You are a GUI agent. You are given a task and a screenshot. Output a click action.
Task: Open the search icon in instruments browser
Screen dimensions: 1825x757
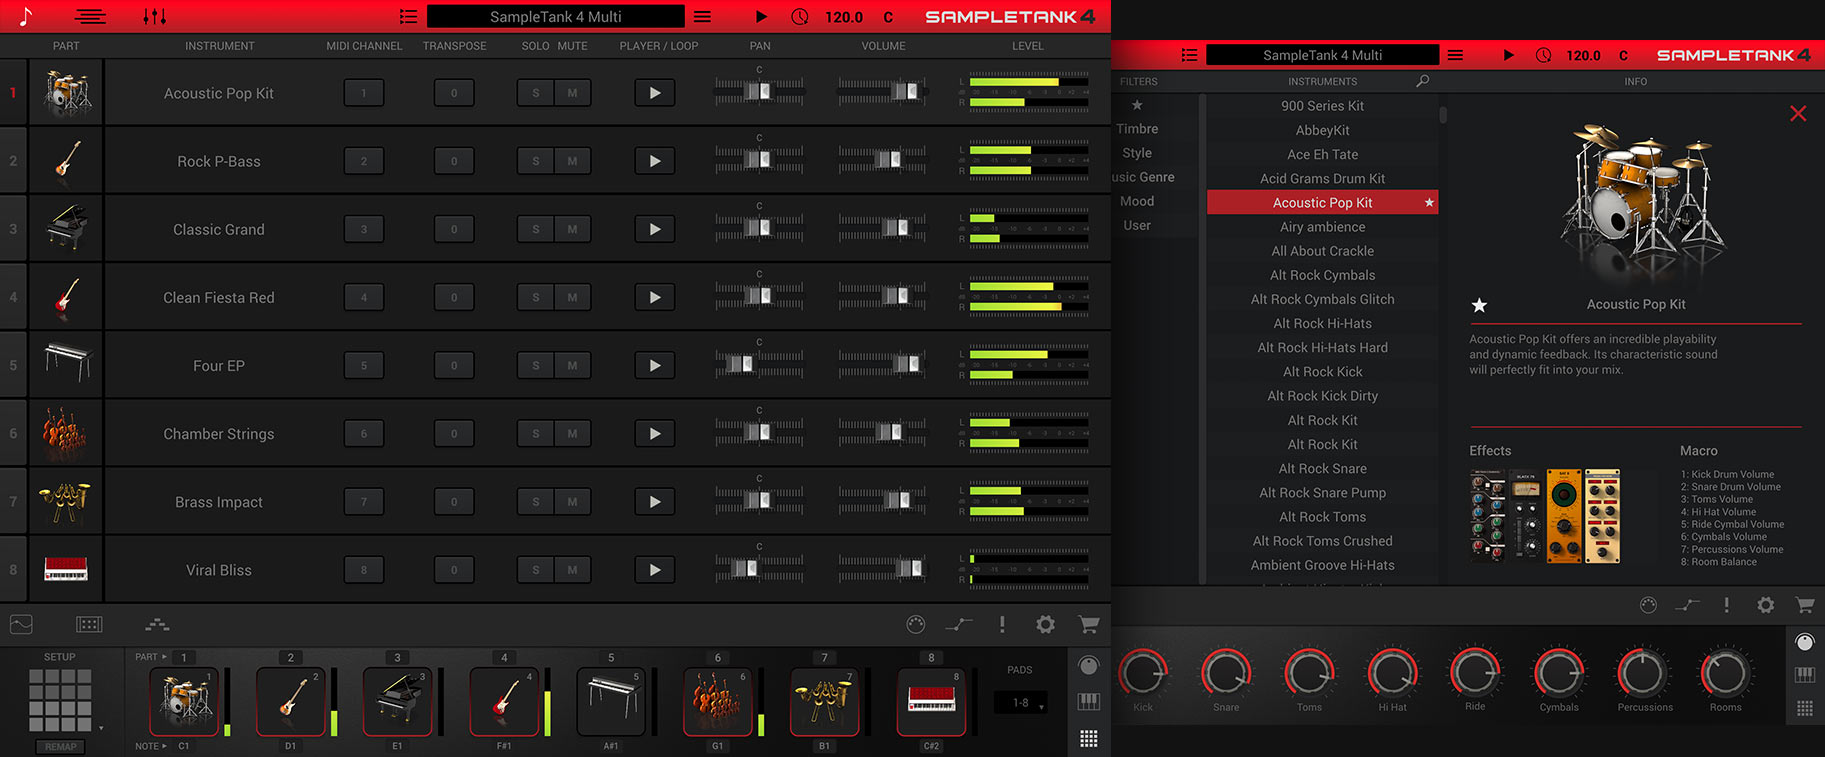(1423, 81)
